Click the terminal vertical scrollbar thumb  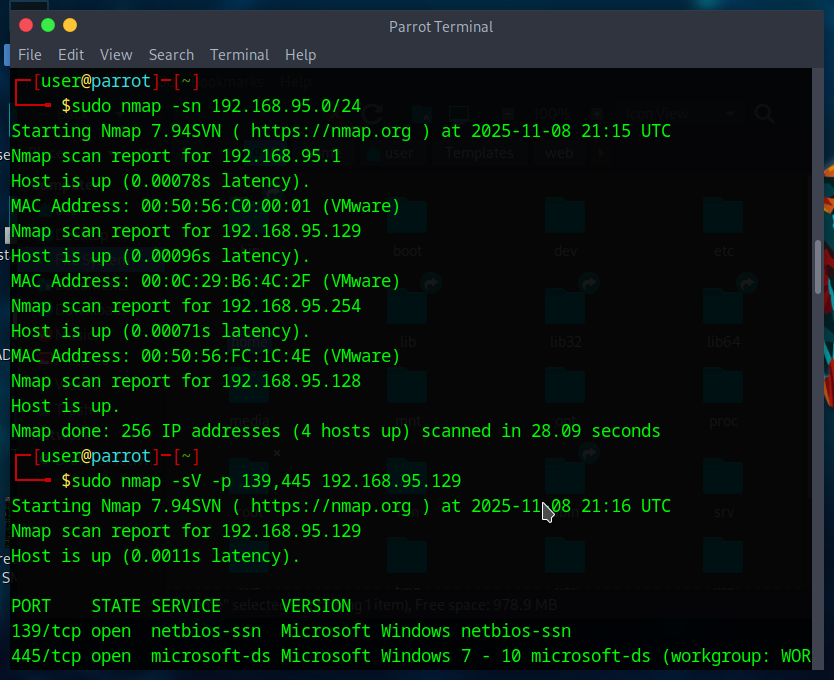point(818,267)
